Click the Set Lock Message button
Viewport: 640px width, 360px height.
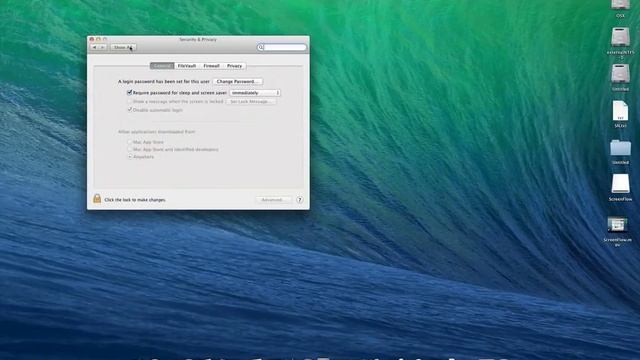[251, 101]
